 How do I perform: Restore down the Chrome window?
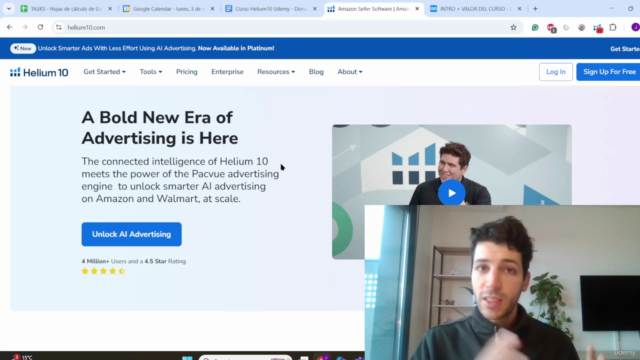click(x=631, y=9)
